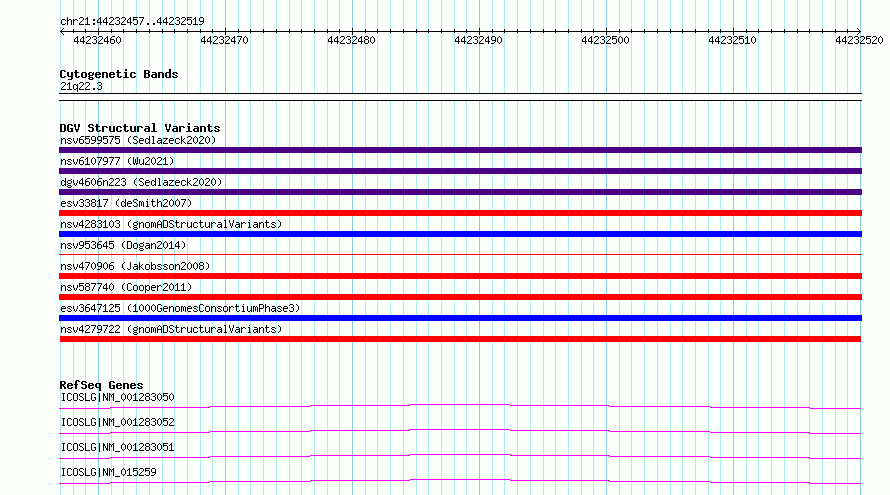The width and height of the screenshot is (890, 495).
Task: Open variant esv3647125 (1000GenomesConsortiumPhase3) label
Action: click(x=180, y=308)
